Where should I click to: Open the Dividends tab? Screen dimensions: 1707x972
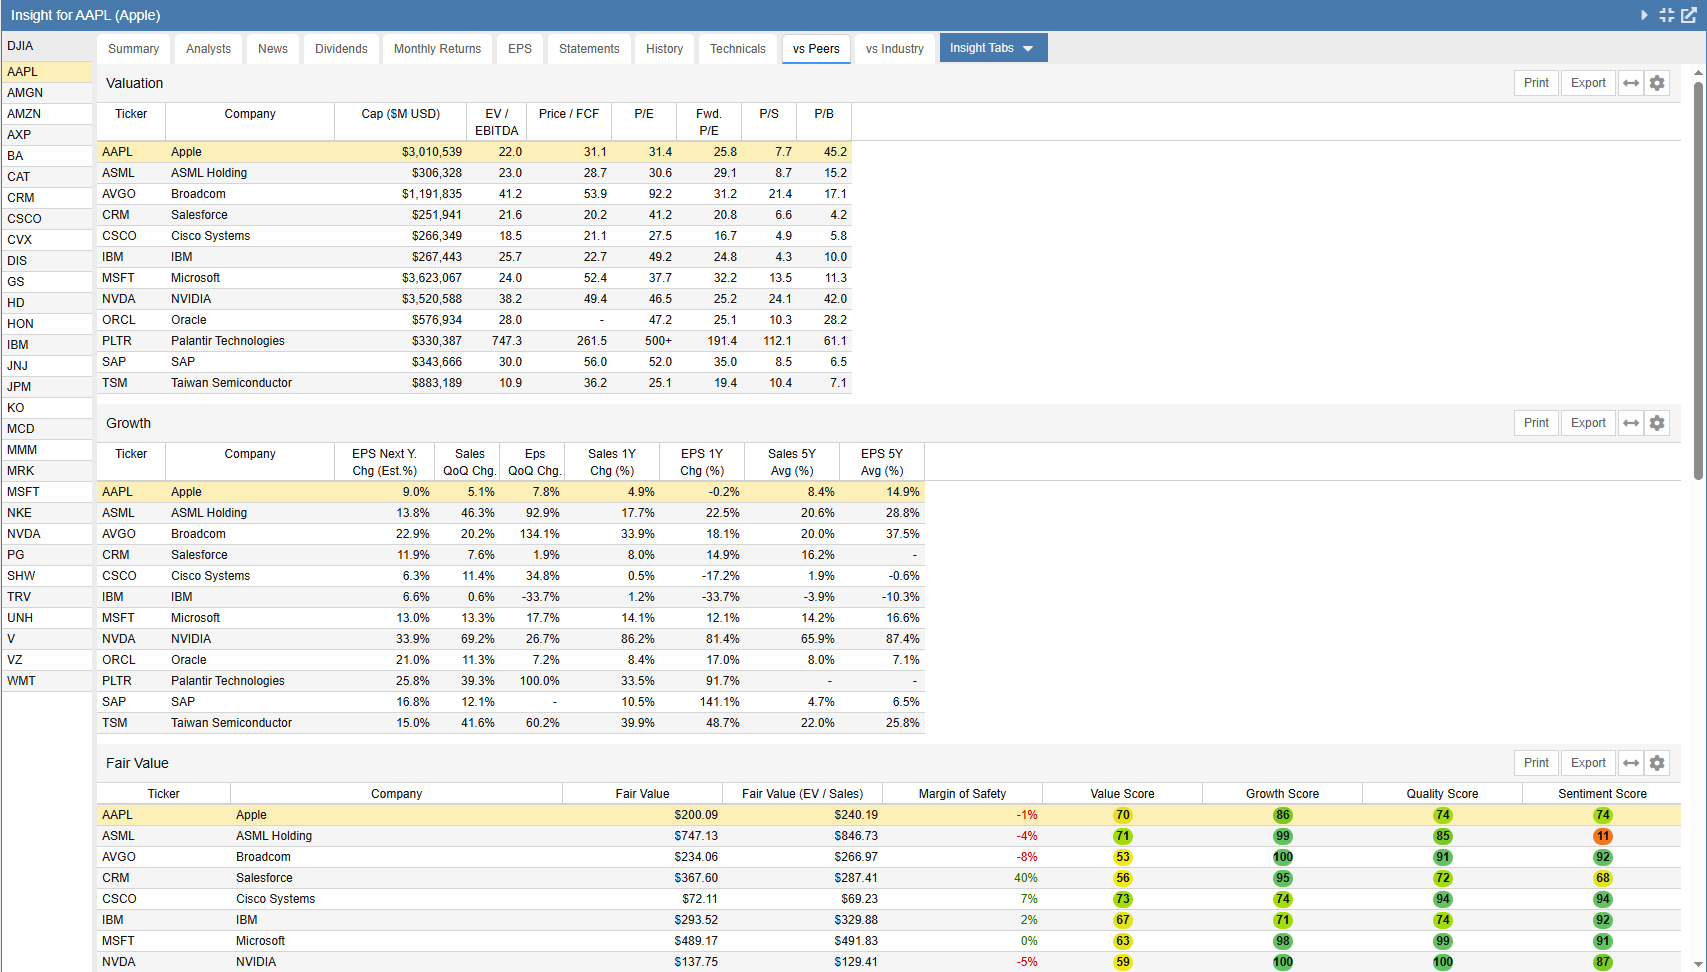click(x=341, y=49)
